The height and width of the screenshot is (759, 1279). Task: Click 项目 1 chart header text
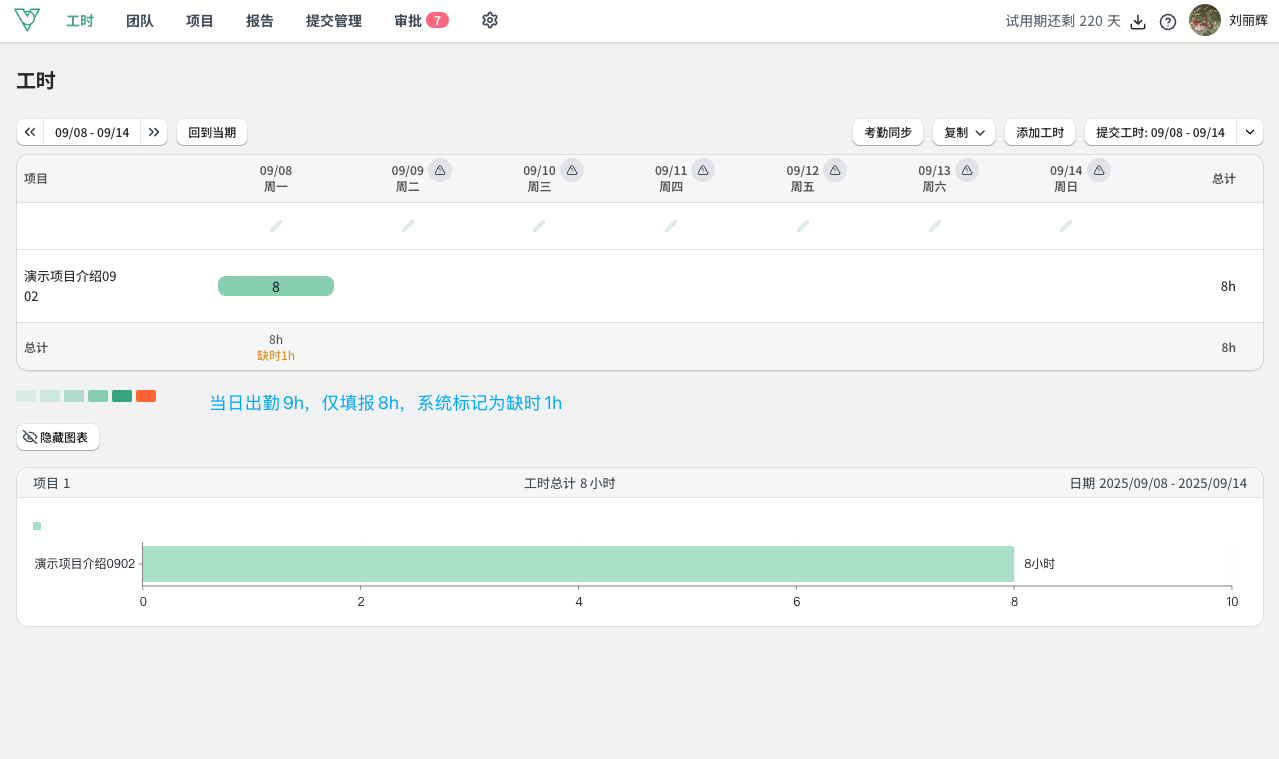(x=52, y=483)
